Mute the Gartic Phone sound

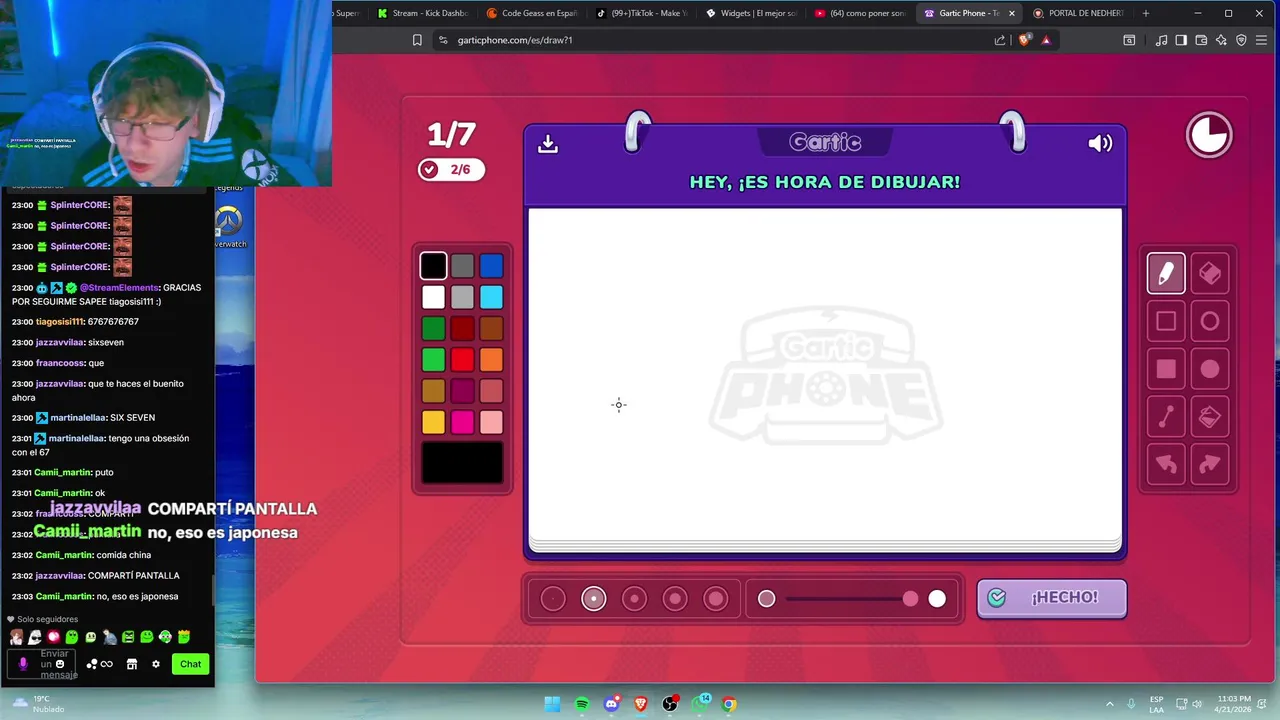pos(1100,143)
